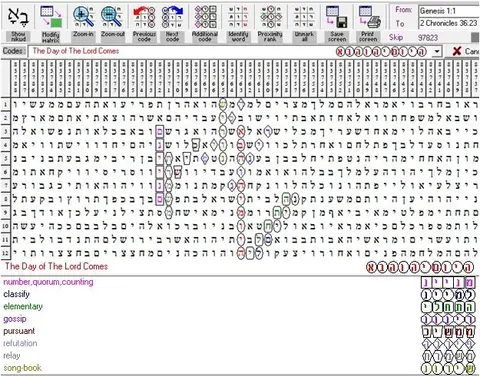480x376 pixels.
Task: Select the 'refutation' term
Action: point(20,343)
